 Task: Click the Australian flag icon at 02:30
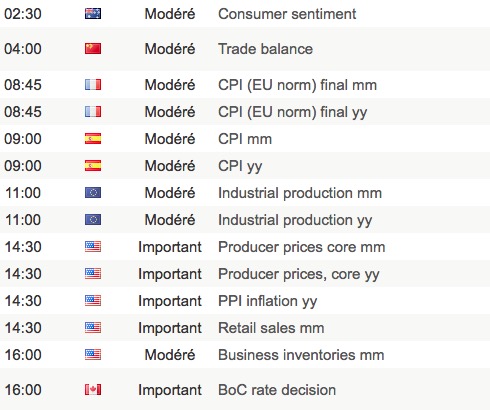(93, 14)
